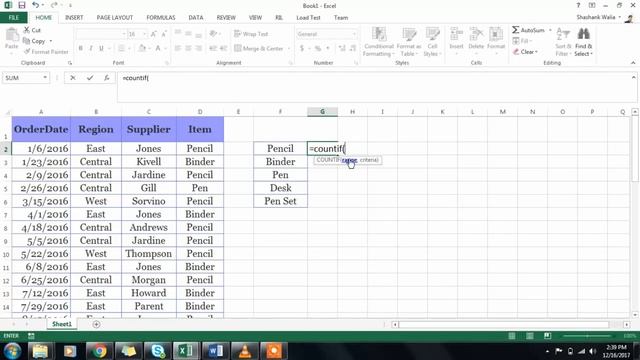Image resolution: width=640 pixels, height=360 pixels.
Task: Toggle Normal view in status bar
Action: pyautogui.click(x=511, y=336)
